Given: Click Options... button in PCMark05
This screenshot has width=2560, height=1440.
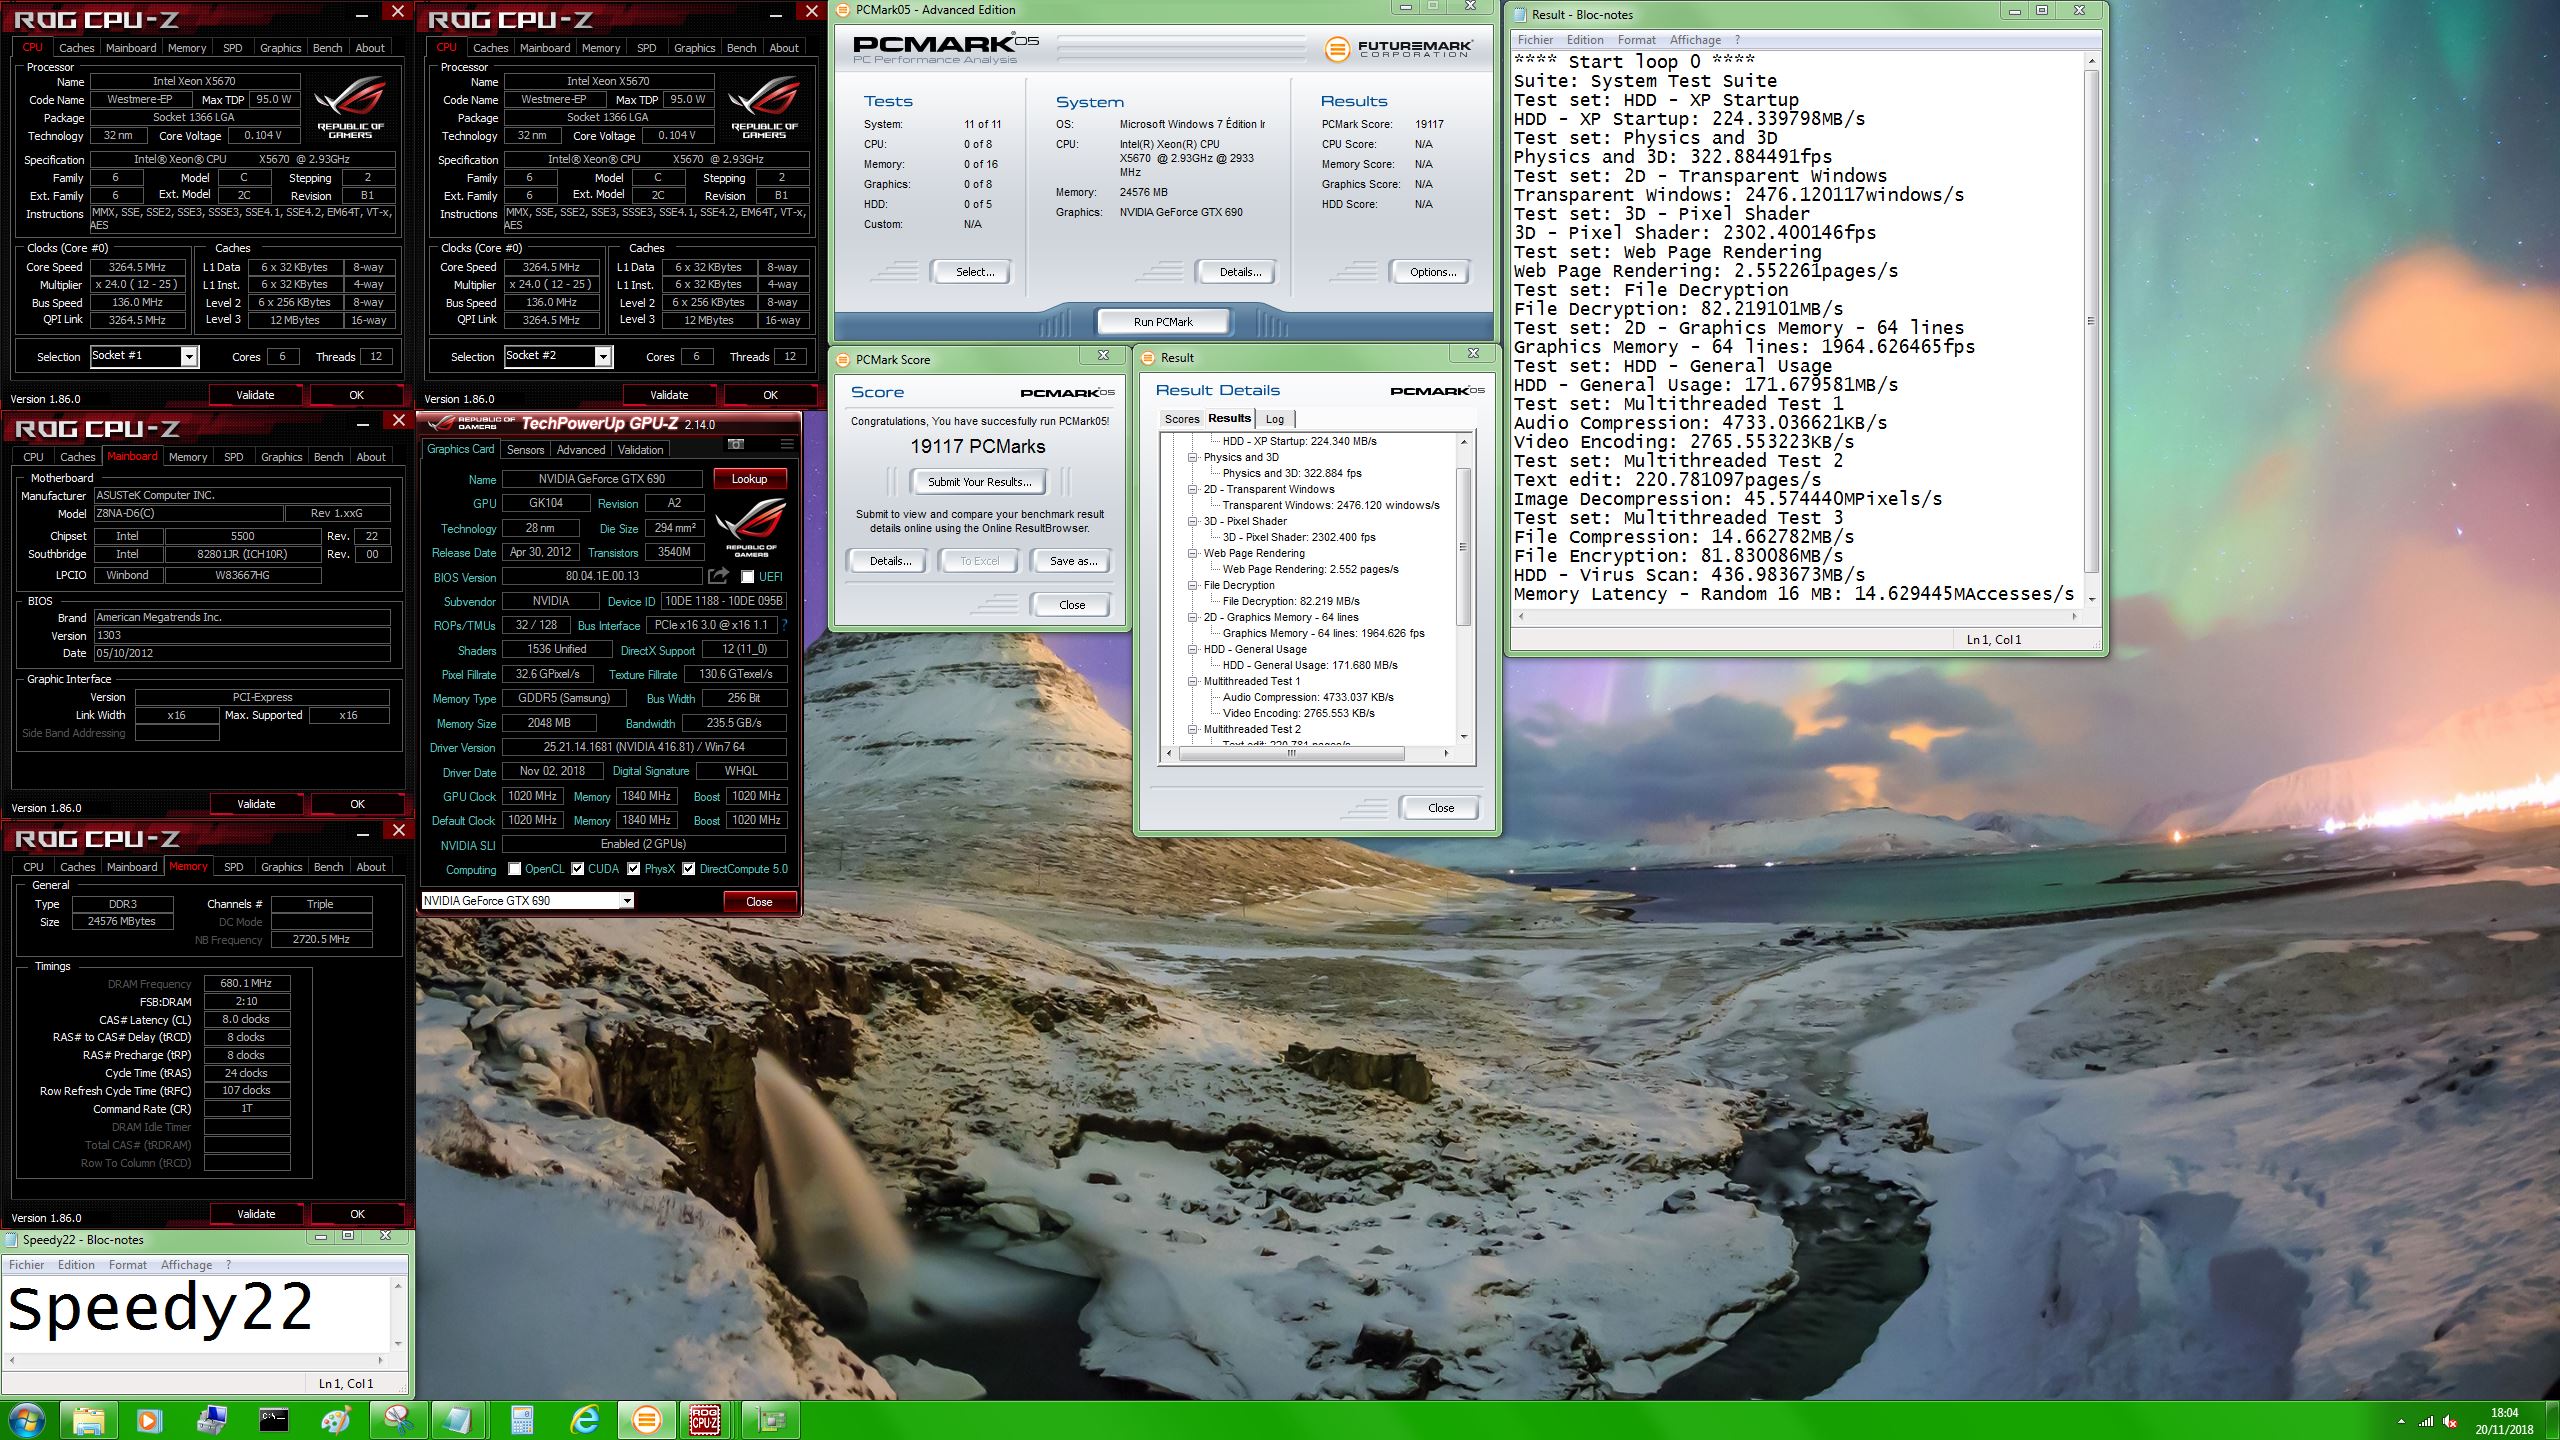Looking at the screenshot, I should pyautogui.click(x=1432, y=272).
